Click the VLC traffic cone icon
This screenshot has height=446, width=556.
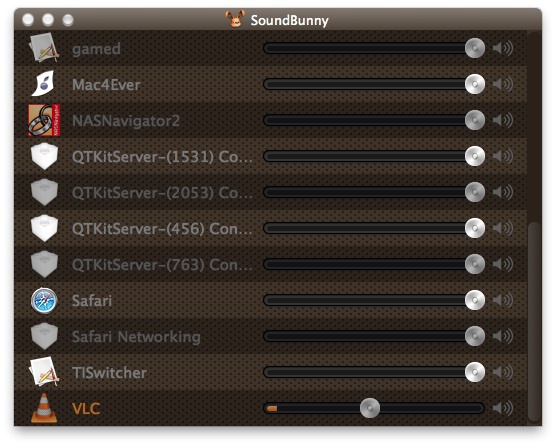click(44, 408)
